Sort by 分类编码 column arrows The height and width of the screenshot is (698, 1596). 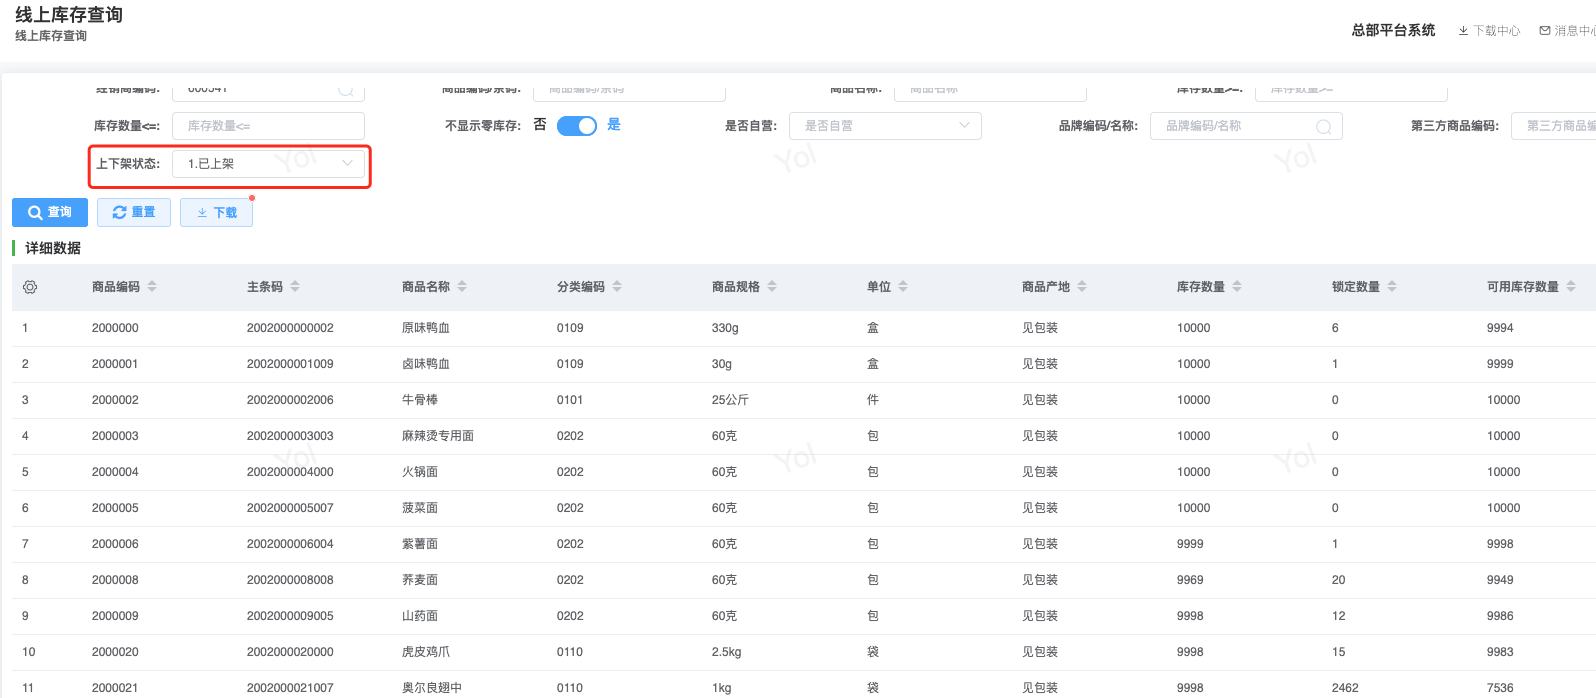pyautogui.click(x=617, y=287)
